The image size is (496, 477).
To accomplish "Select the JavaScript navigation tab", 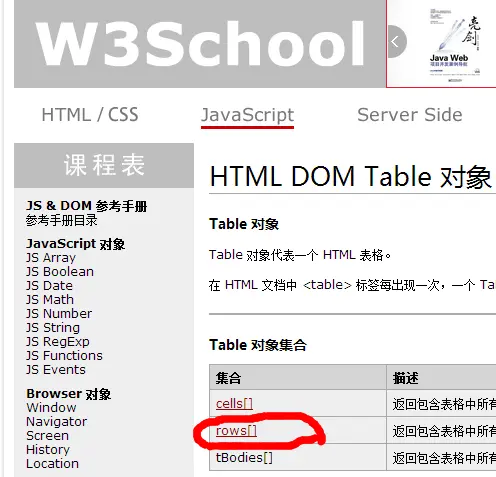I will click(x=247, y=115).
